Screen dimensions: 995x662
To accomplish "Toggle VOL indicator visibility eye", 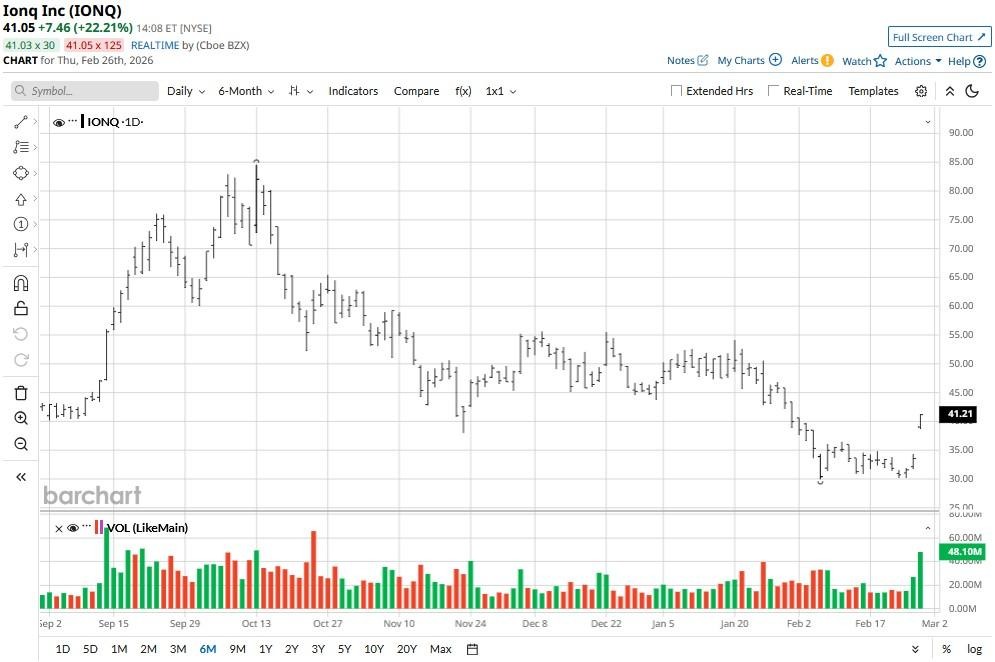I will pos(73,528).
